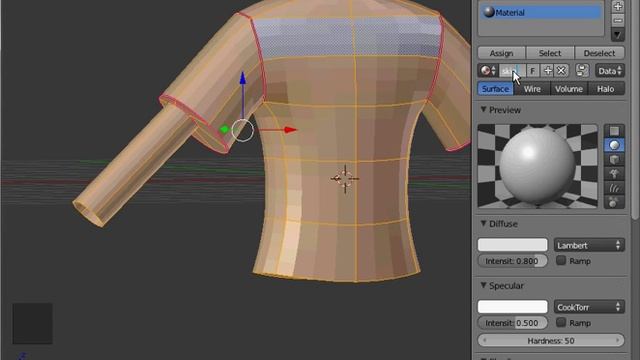Click the Hardness 50 field

click(551, 340)
